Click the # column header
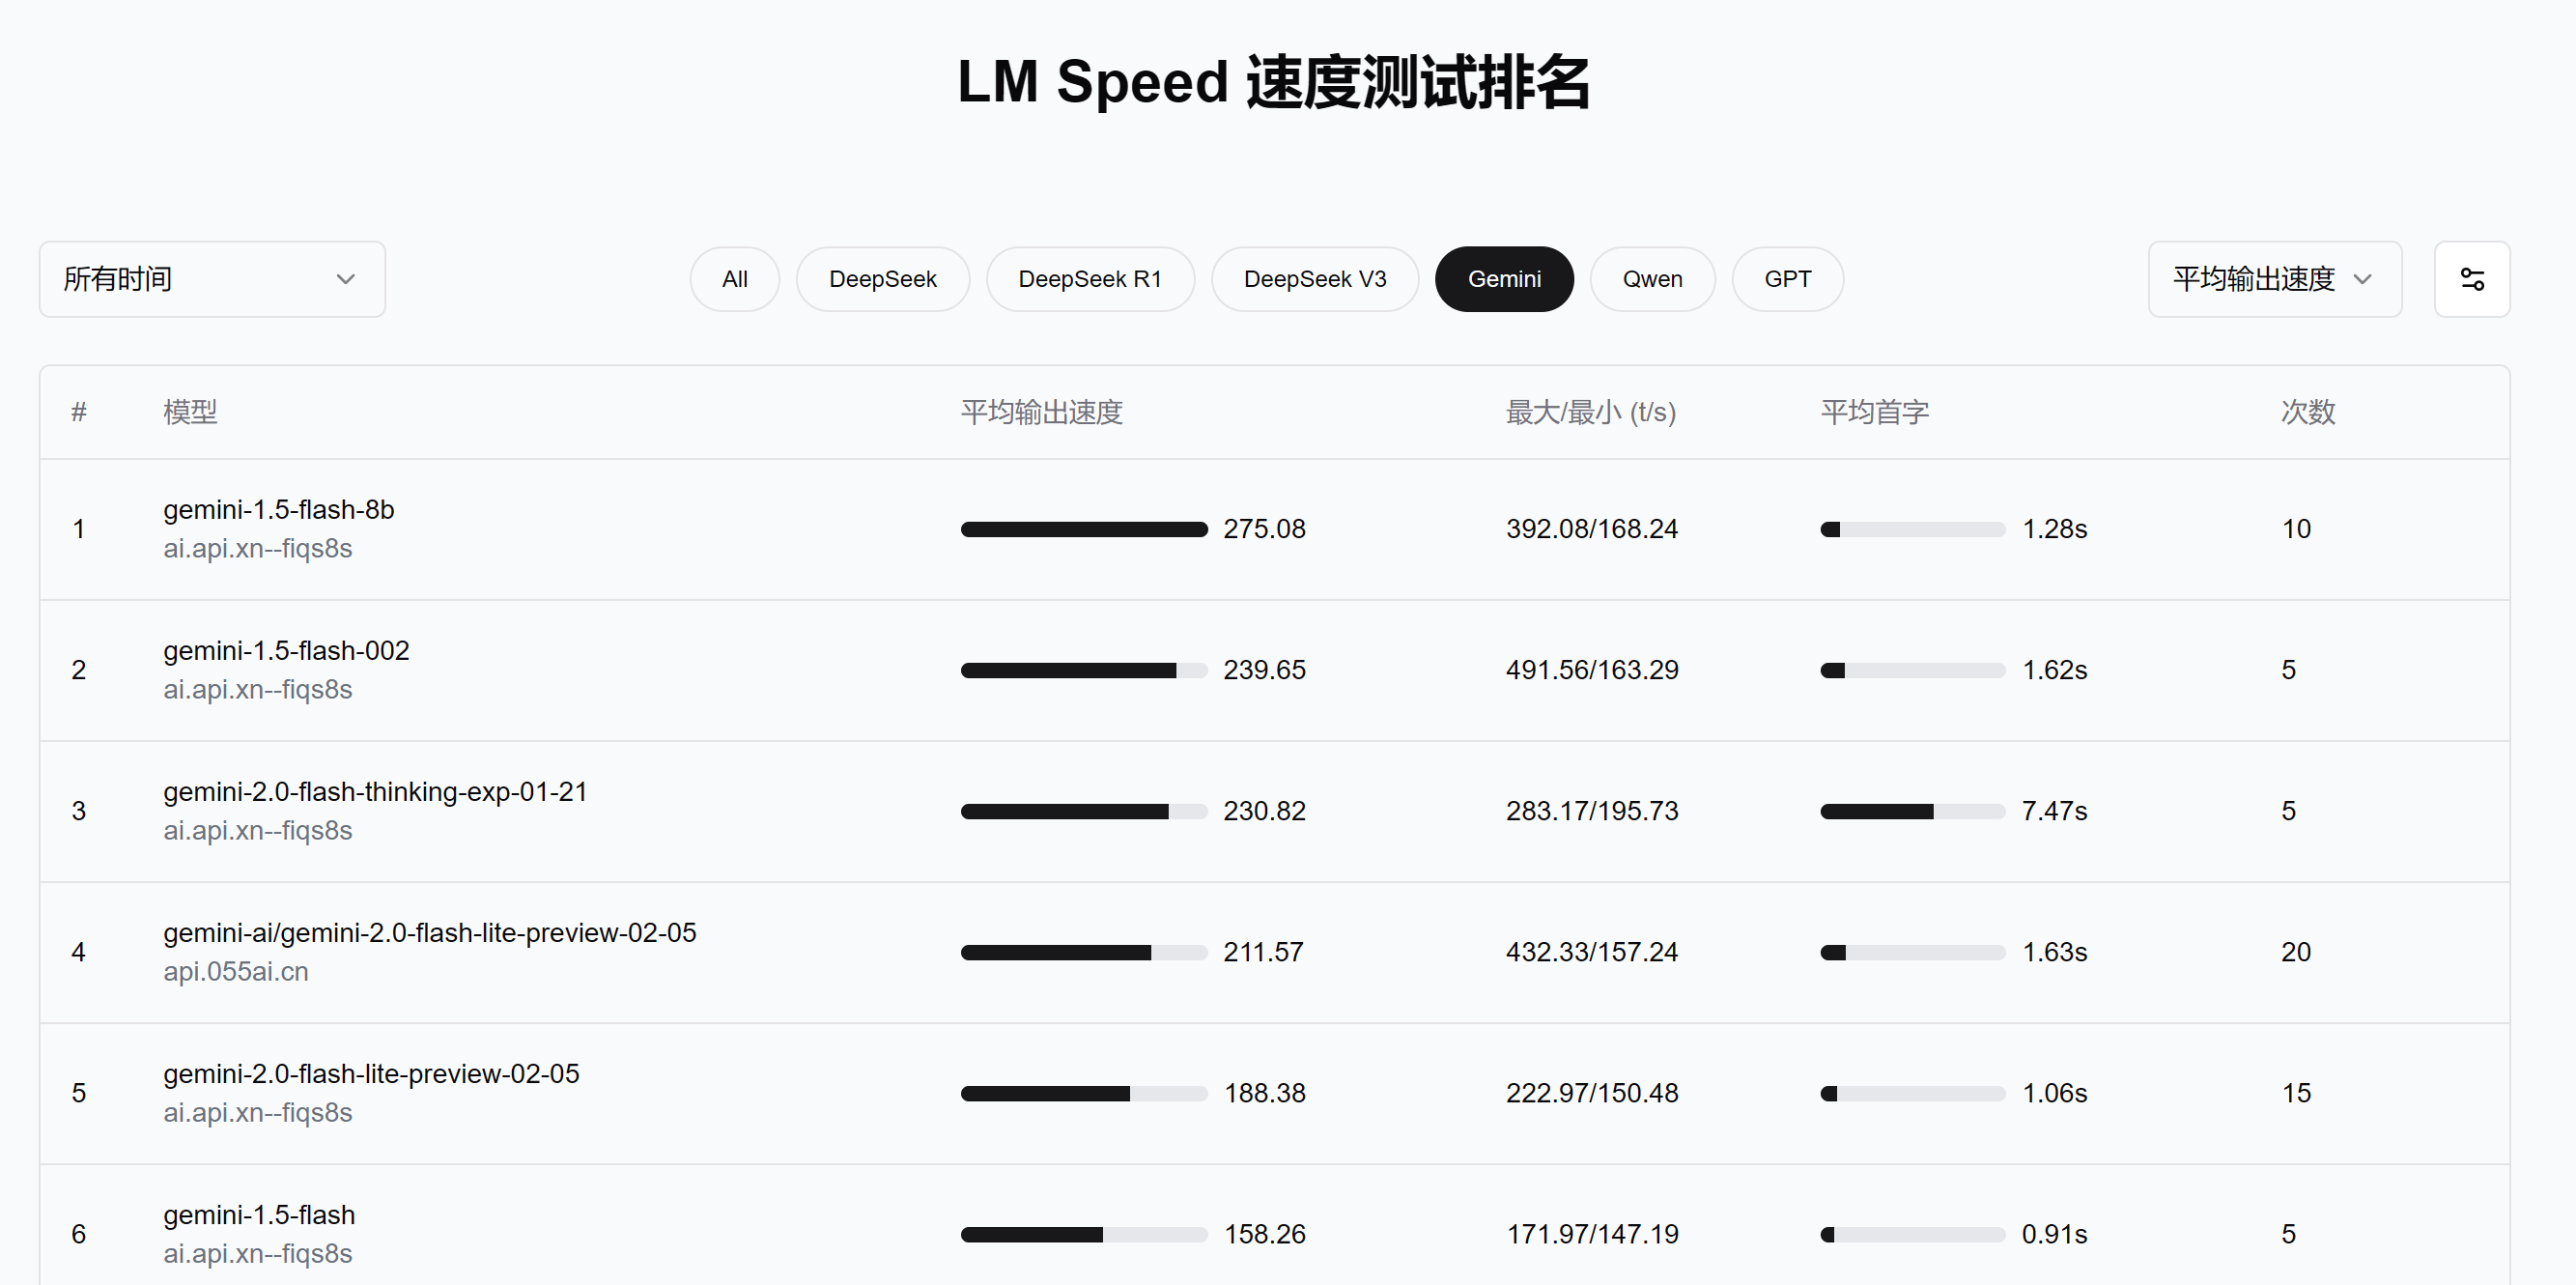This screenshot has width=2576, height=1285. pos(79,412)
